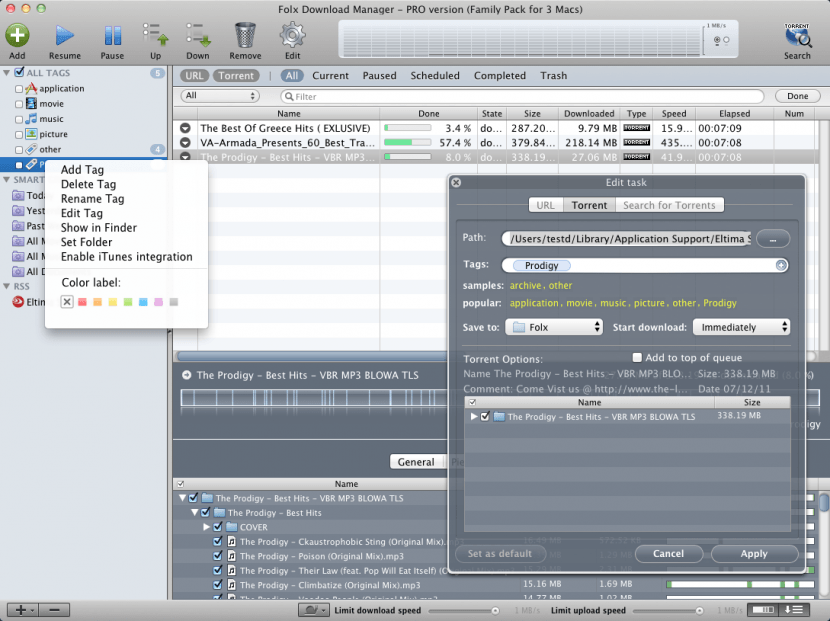This screenshot has width=830, height=621.
Task: Choose Delete Tag from context menu
Action: click(88, 184)
